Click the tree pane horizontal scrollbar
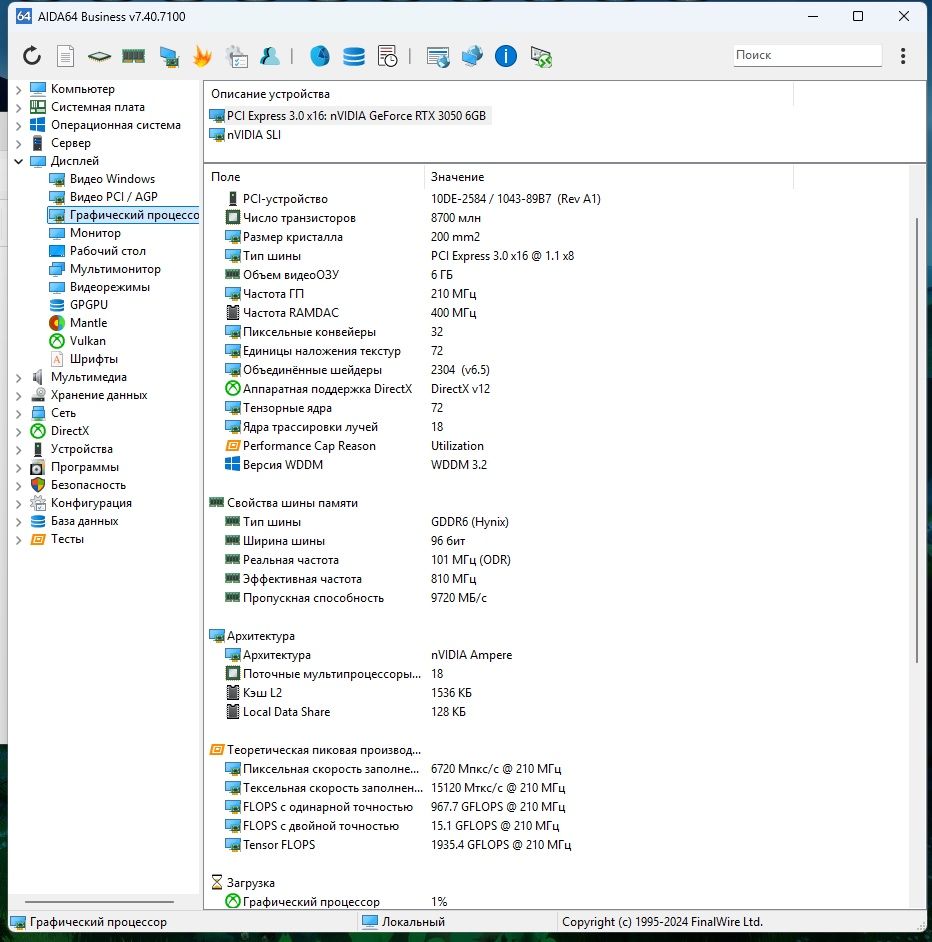Viewport: 932px width, 942px height. 100,902
